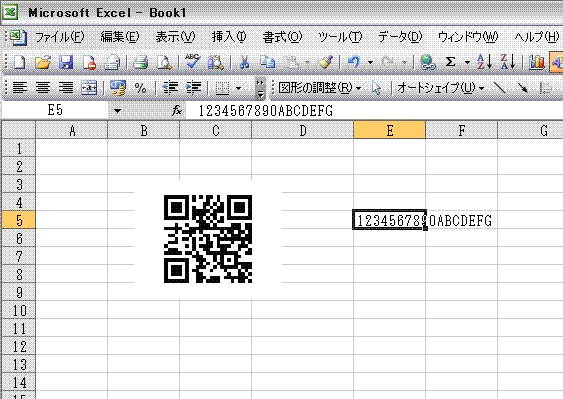Expand the Borders dropdown arrow
Image resolution: width=563 pixels, height=399 pixels.
238,88
